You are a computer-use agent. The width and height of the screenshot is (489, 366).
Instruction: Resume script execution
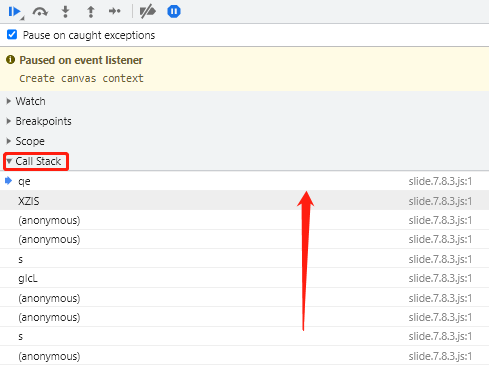click(x=14, y=12)
